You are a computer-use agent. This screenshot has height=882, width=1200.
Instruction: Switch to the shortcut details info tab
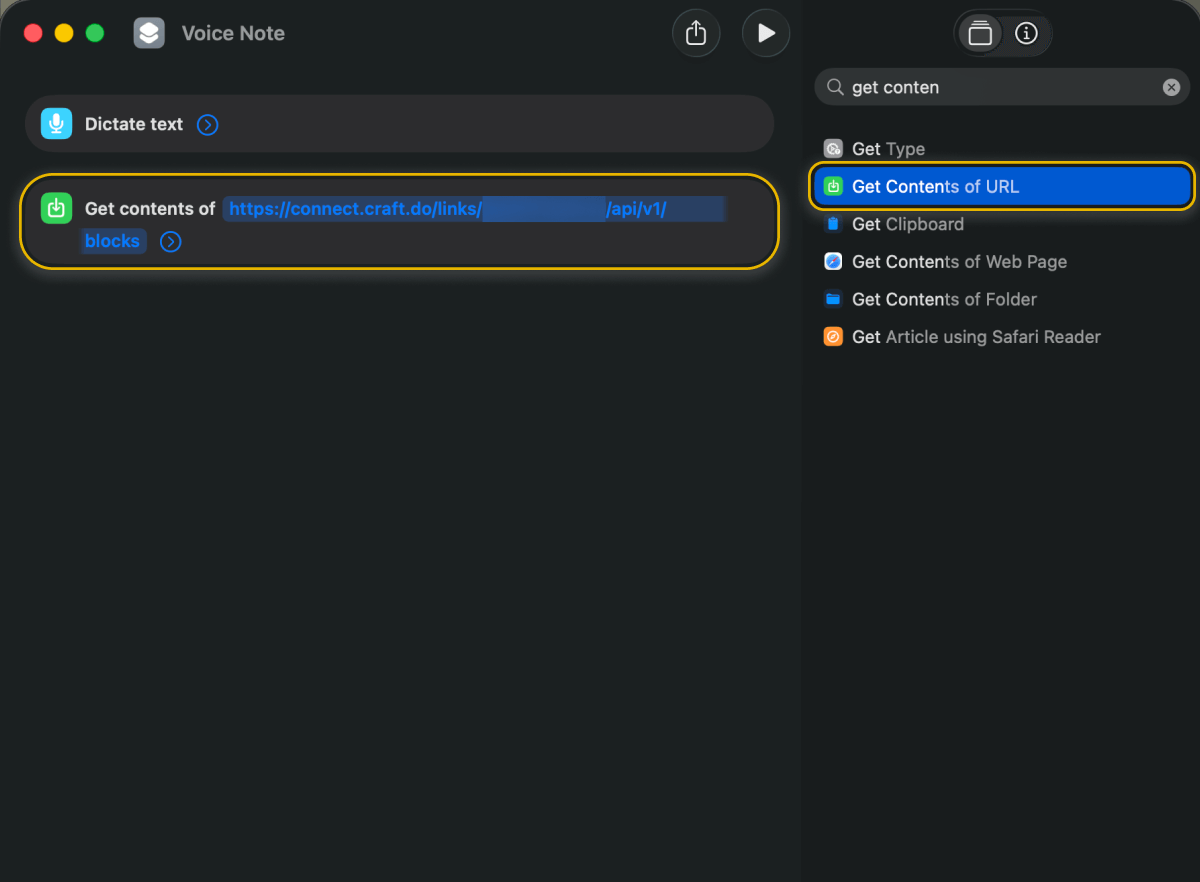point(1026,32)
